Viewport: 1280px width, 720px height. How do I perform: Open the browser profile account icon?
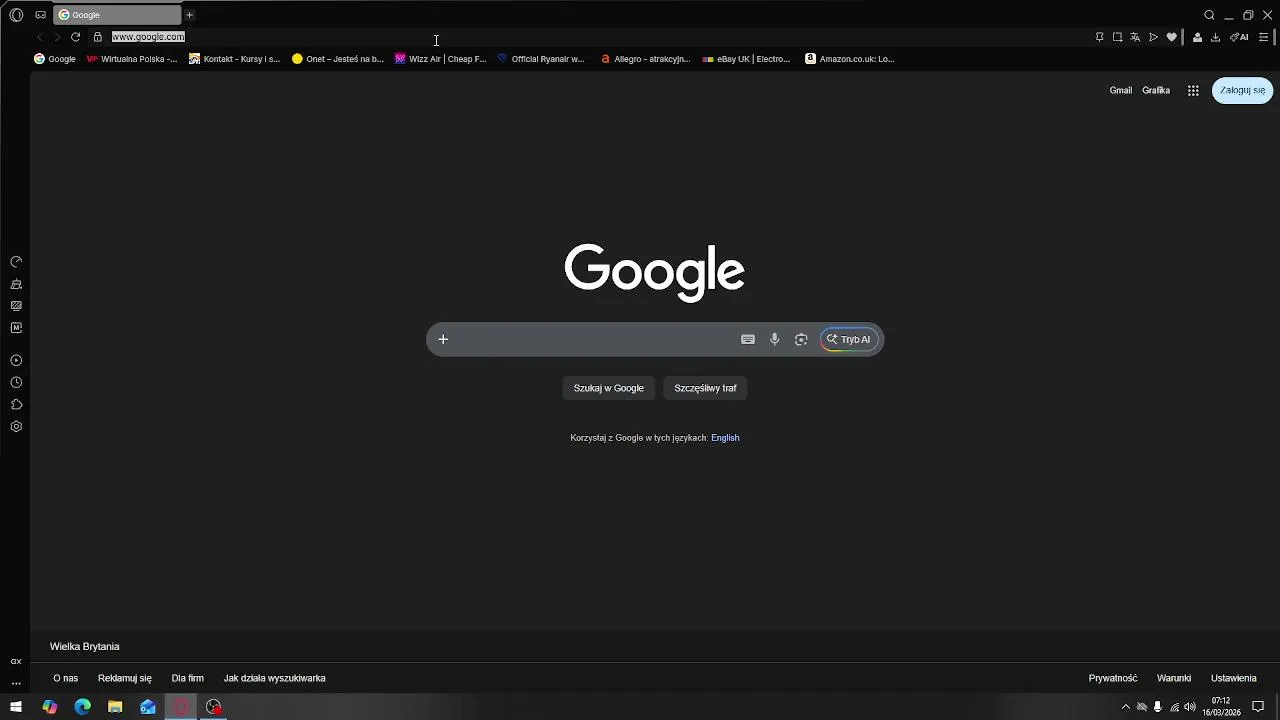coord(1197,37)
